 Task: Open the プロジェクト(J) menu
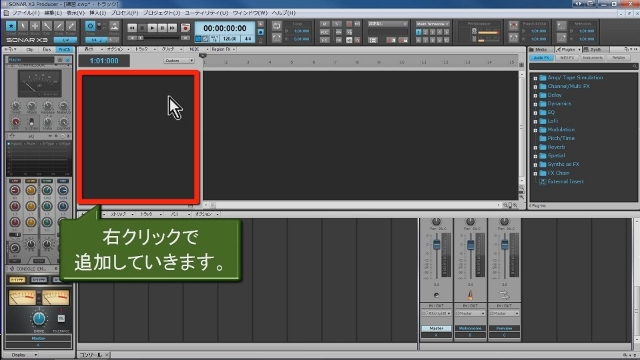click(161, 13)
